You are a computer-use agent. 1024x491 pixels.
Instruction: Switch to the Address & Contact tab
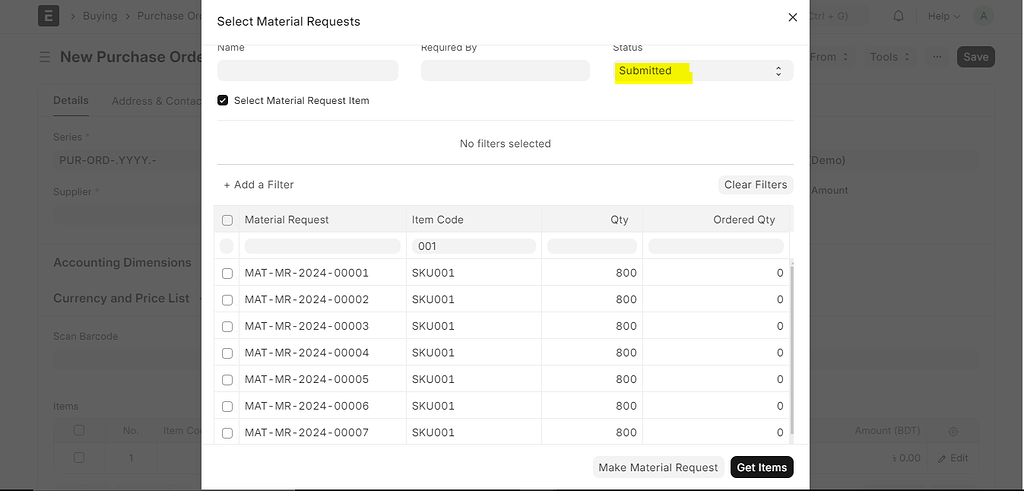157,101
